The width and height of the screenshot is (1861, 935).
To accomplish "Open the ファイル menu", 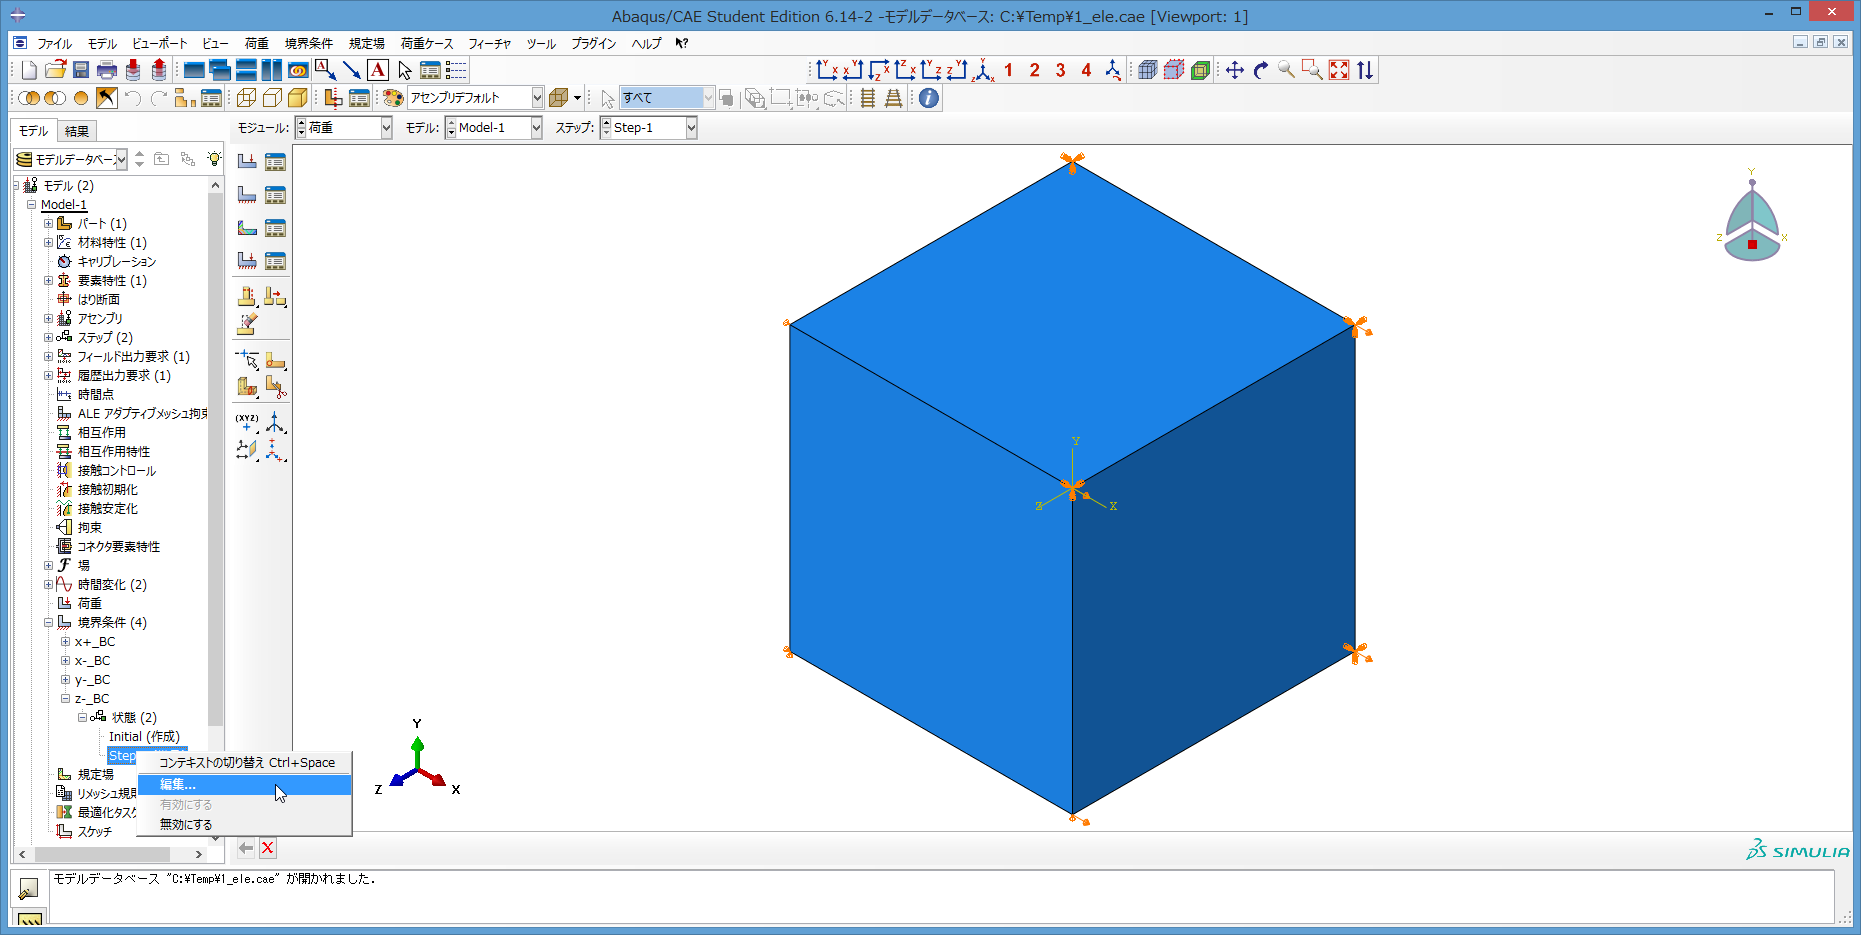I will [54, 44].
